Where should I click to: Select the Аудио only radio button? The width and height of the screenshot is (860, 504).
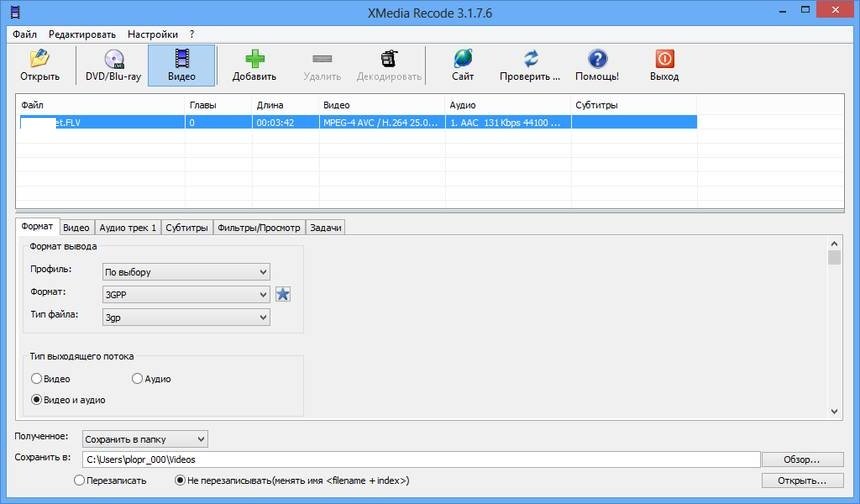click(x=138, y=379)
